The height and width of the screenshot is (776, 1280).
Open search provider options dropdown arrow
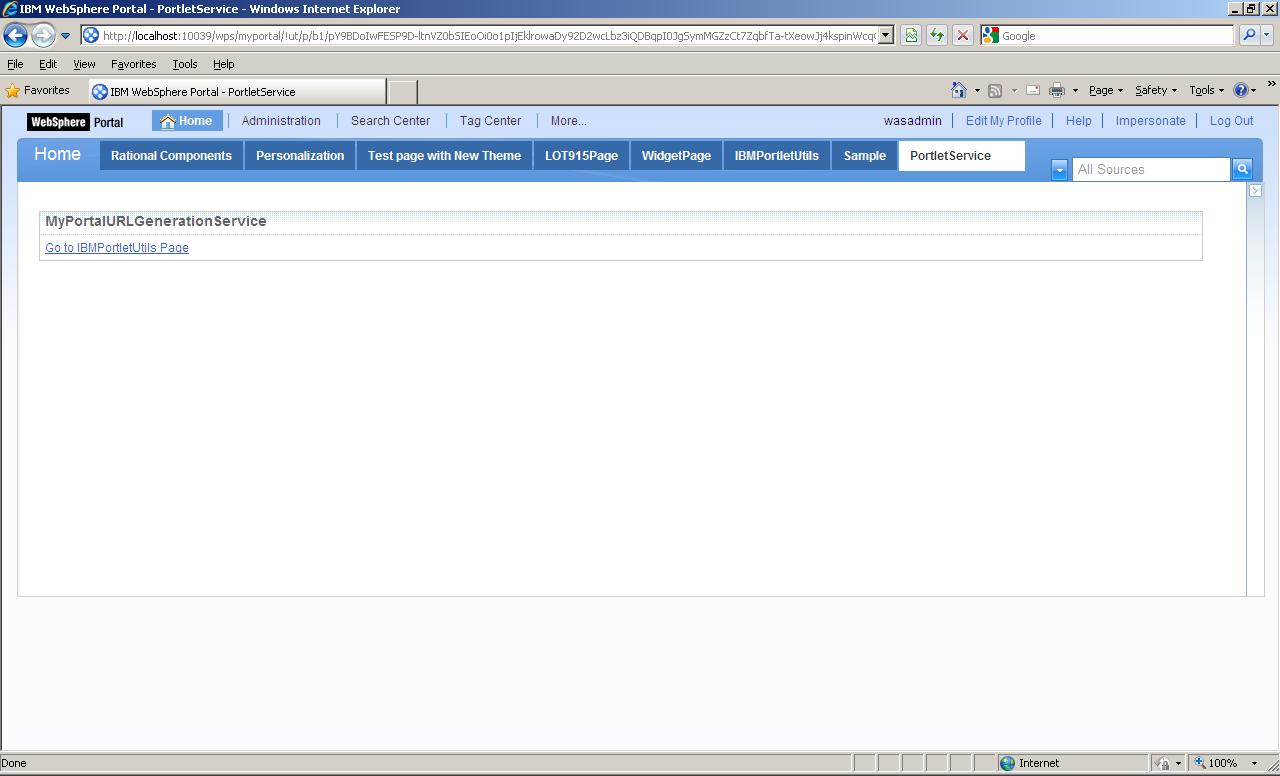pyautogui.click(x=1266, y=36)
